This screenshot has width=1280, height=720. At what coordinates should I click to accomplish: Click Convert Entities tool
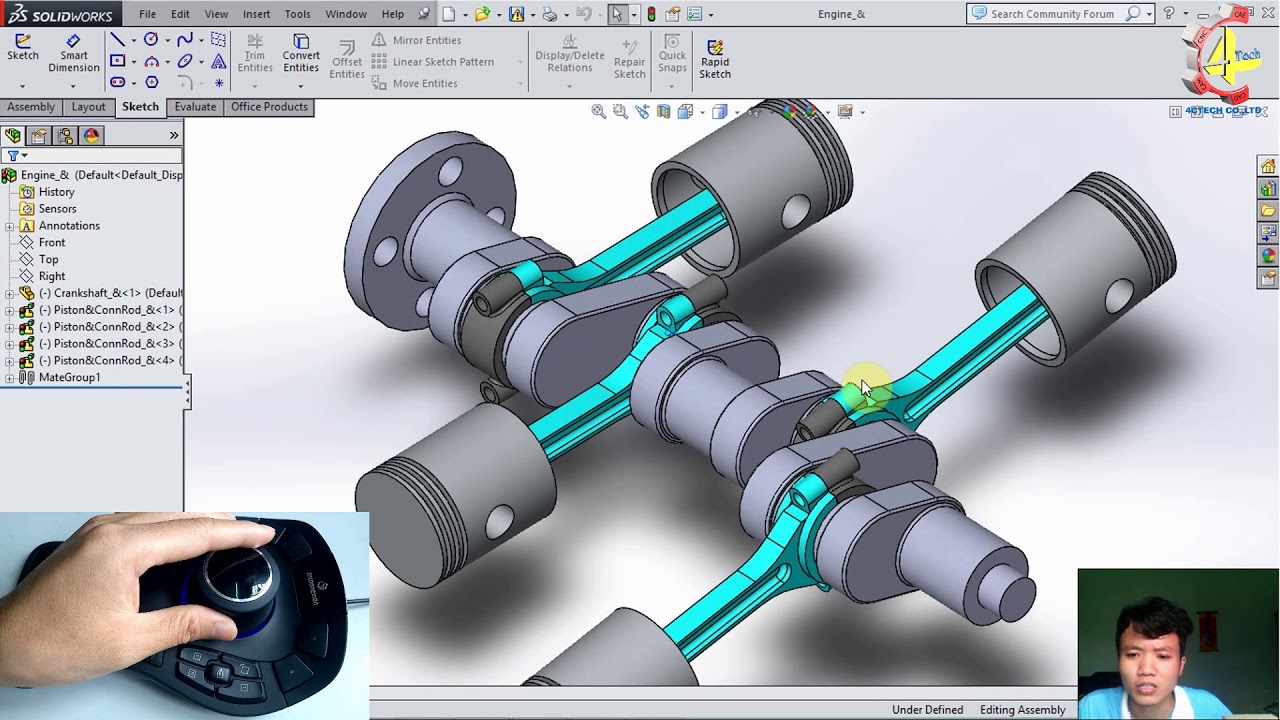[301, 54]
